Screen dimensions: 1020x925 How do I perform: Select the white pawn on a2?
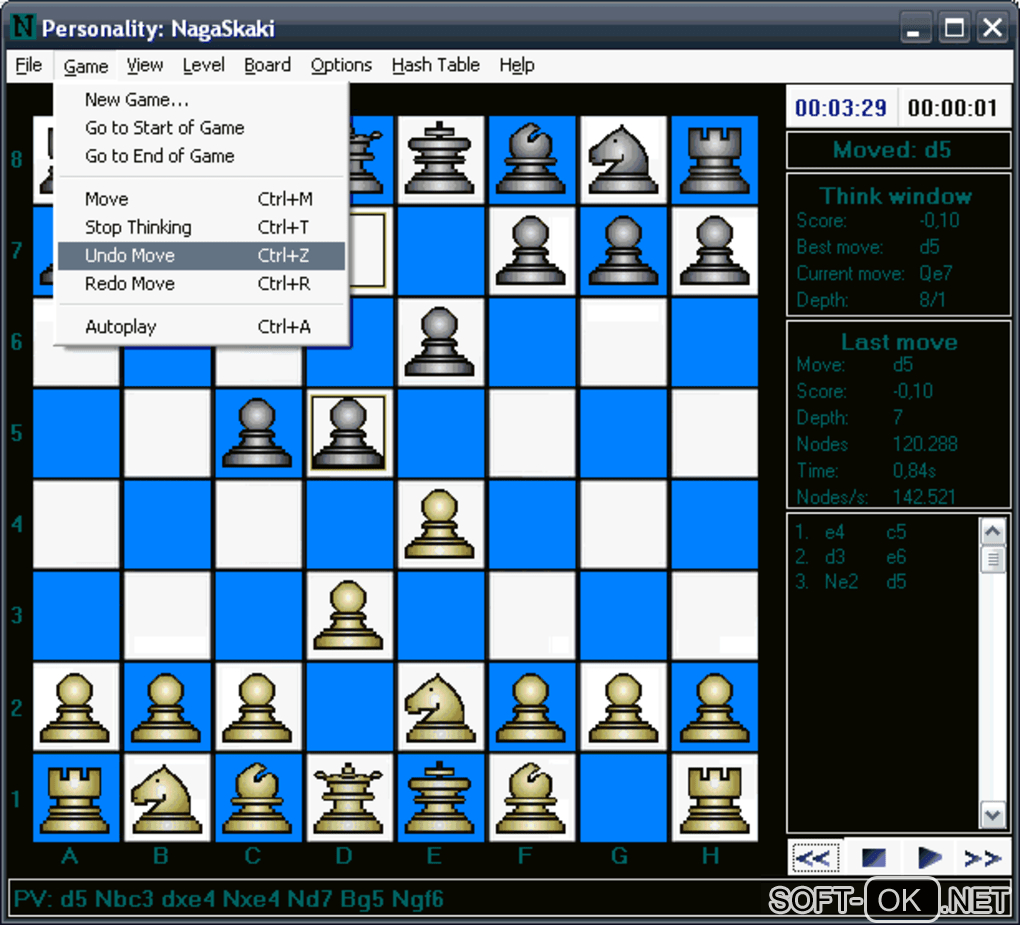click(x=75, y=707)
